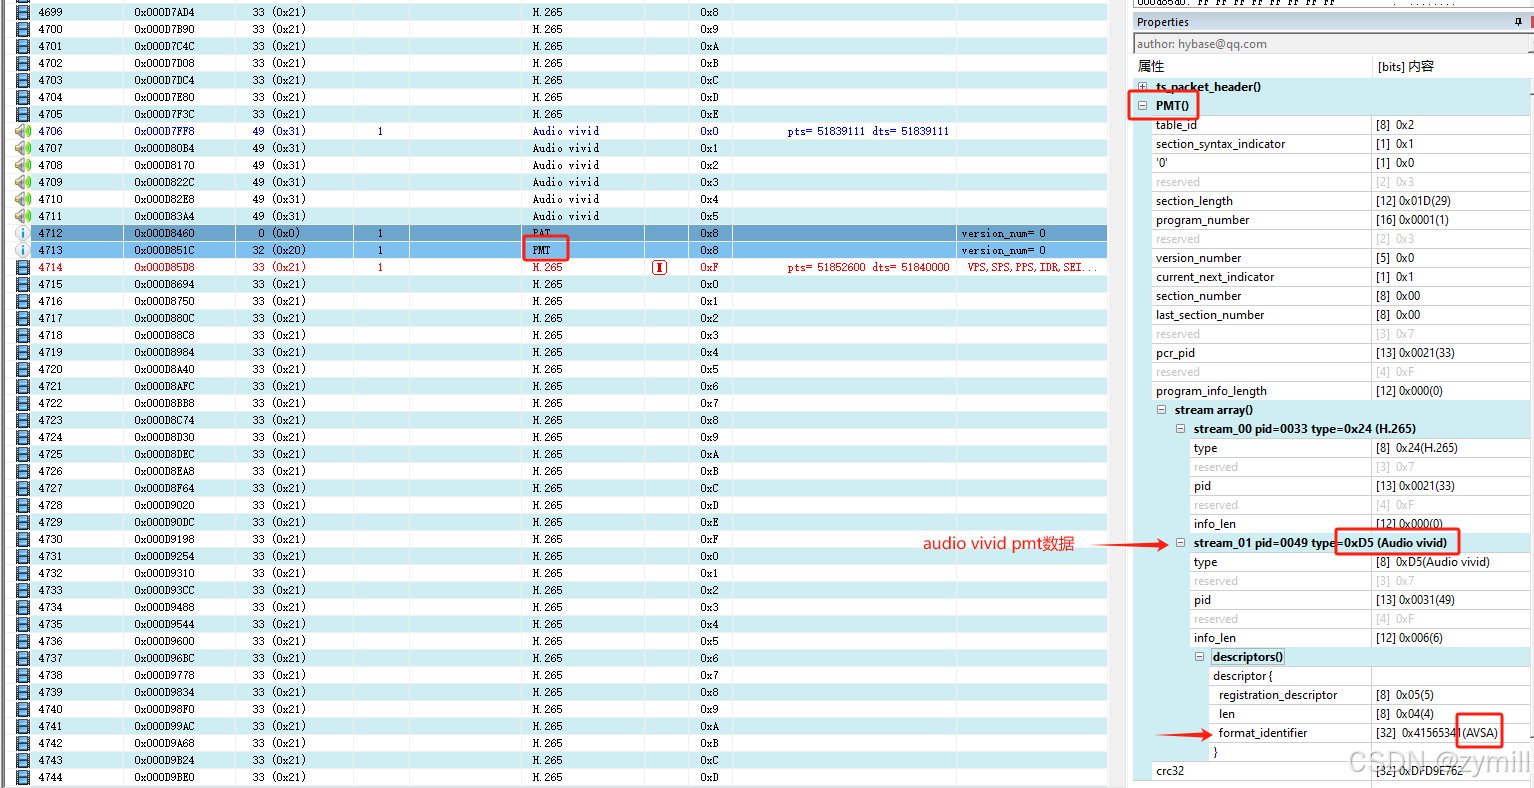
Task: Collapse stream_00 pid=0033 H.265 node
Action: pyautogui.click(x=1181, y=429)
